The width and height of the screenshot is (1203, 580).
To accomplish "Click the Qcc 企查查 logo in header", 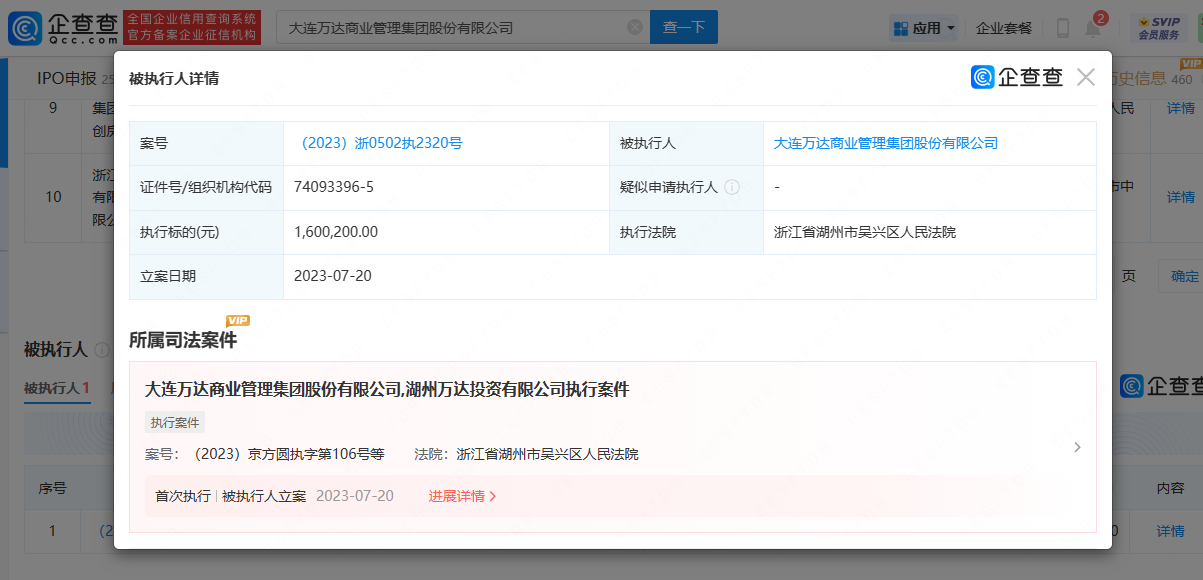I will coord(62,28).
